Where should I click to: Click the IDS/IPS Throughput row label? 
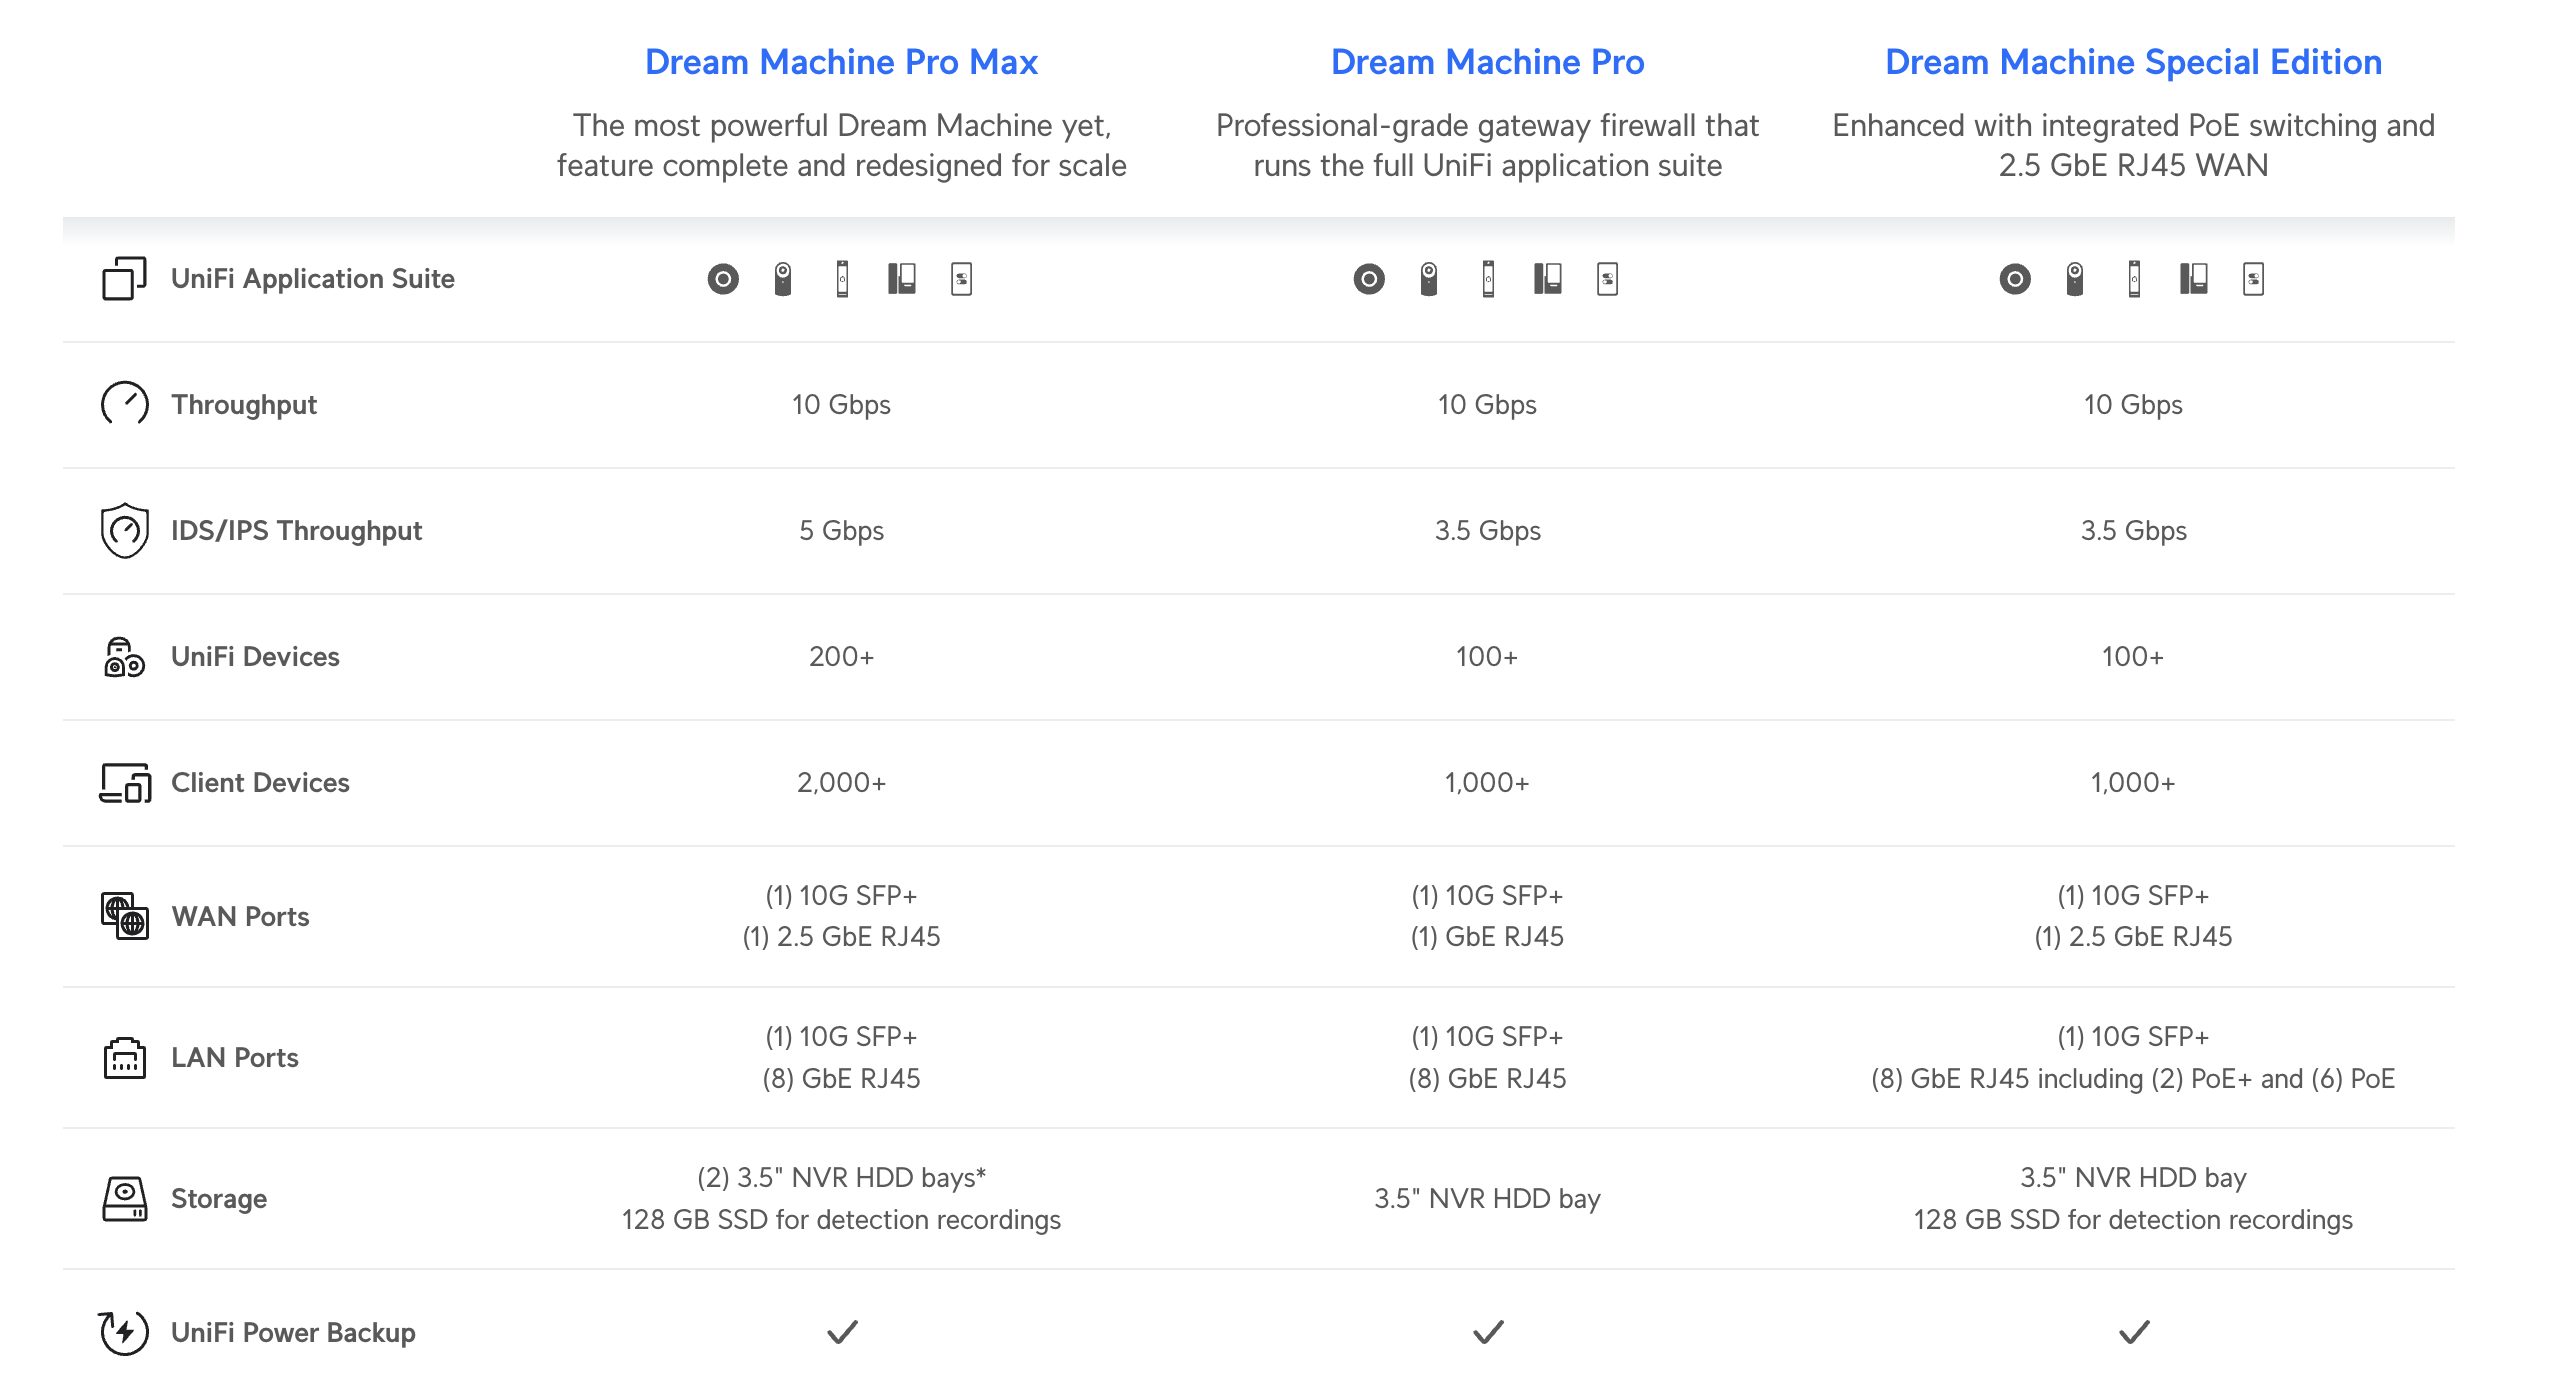coord(296,531)
